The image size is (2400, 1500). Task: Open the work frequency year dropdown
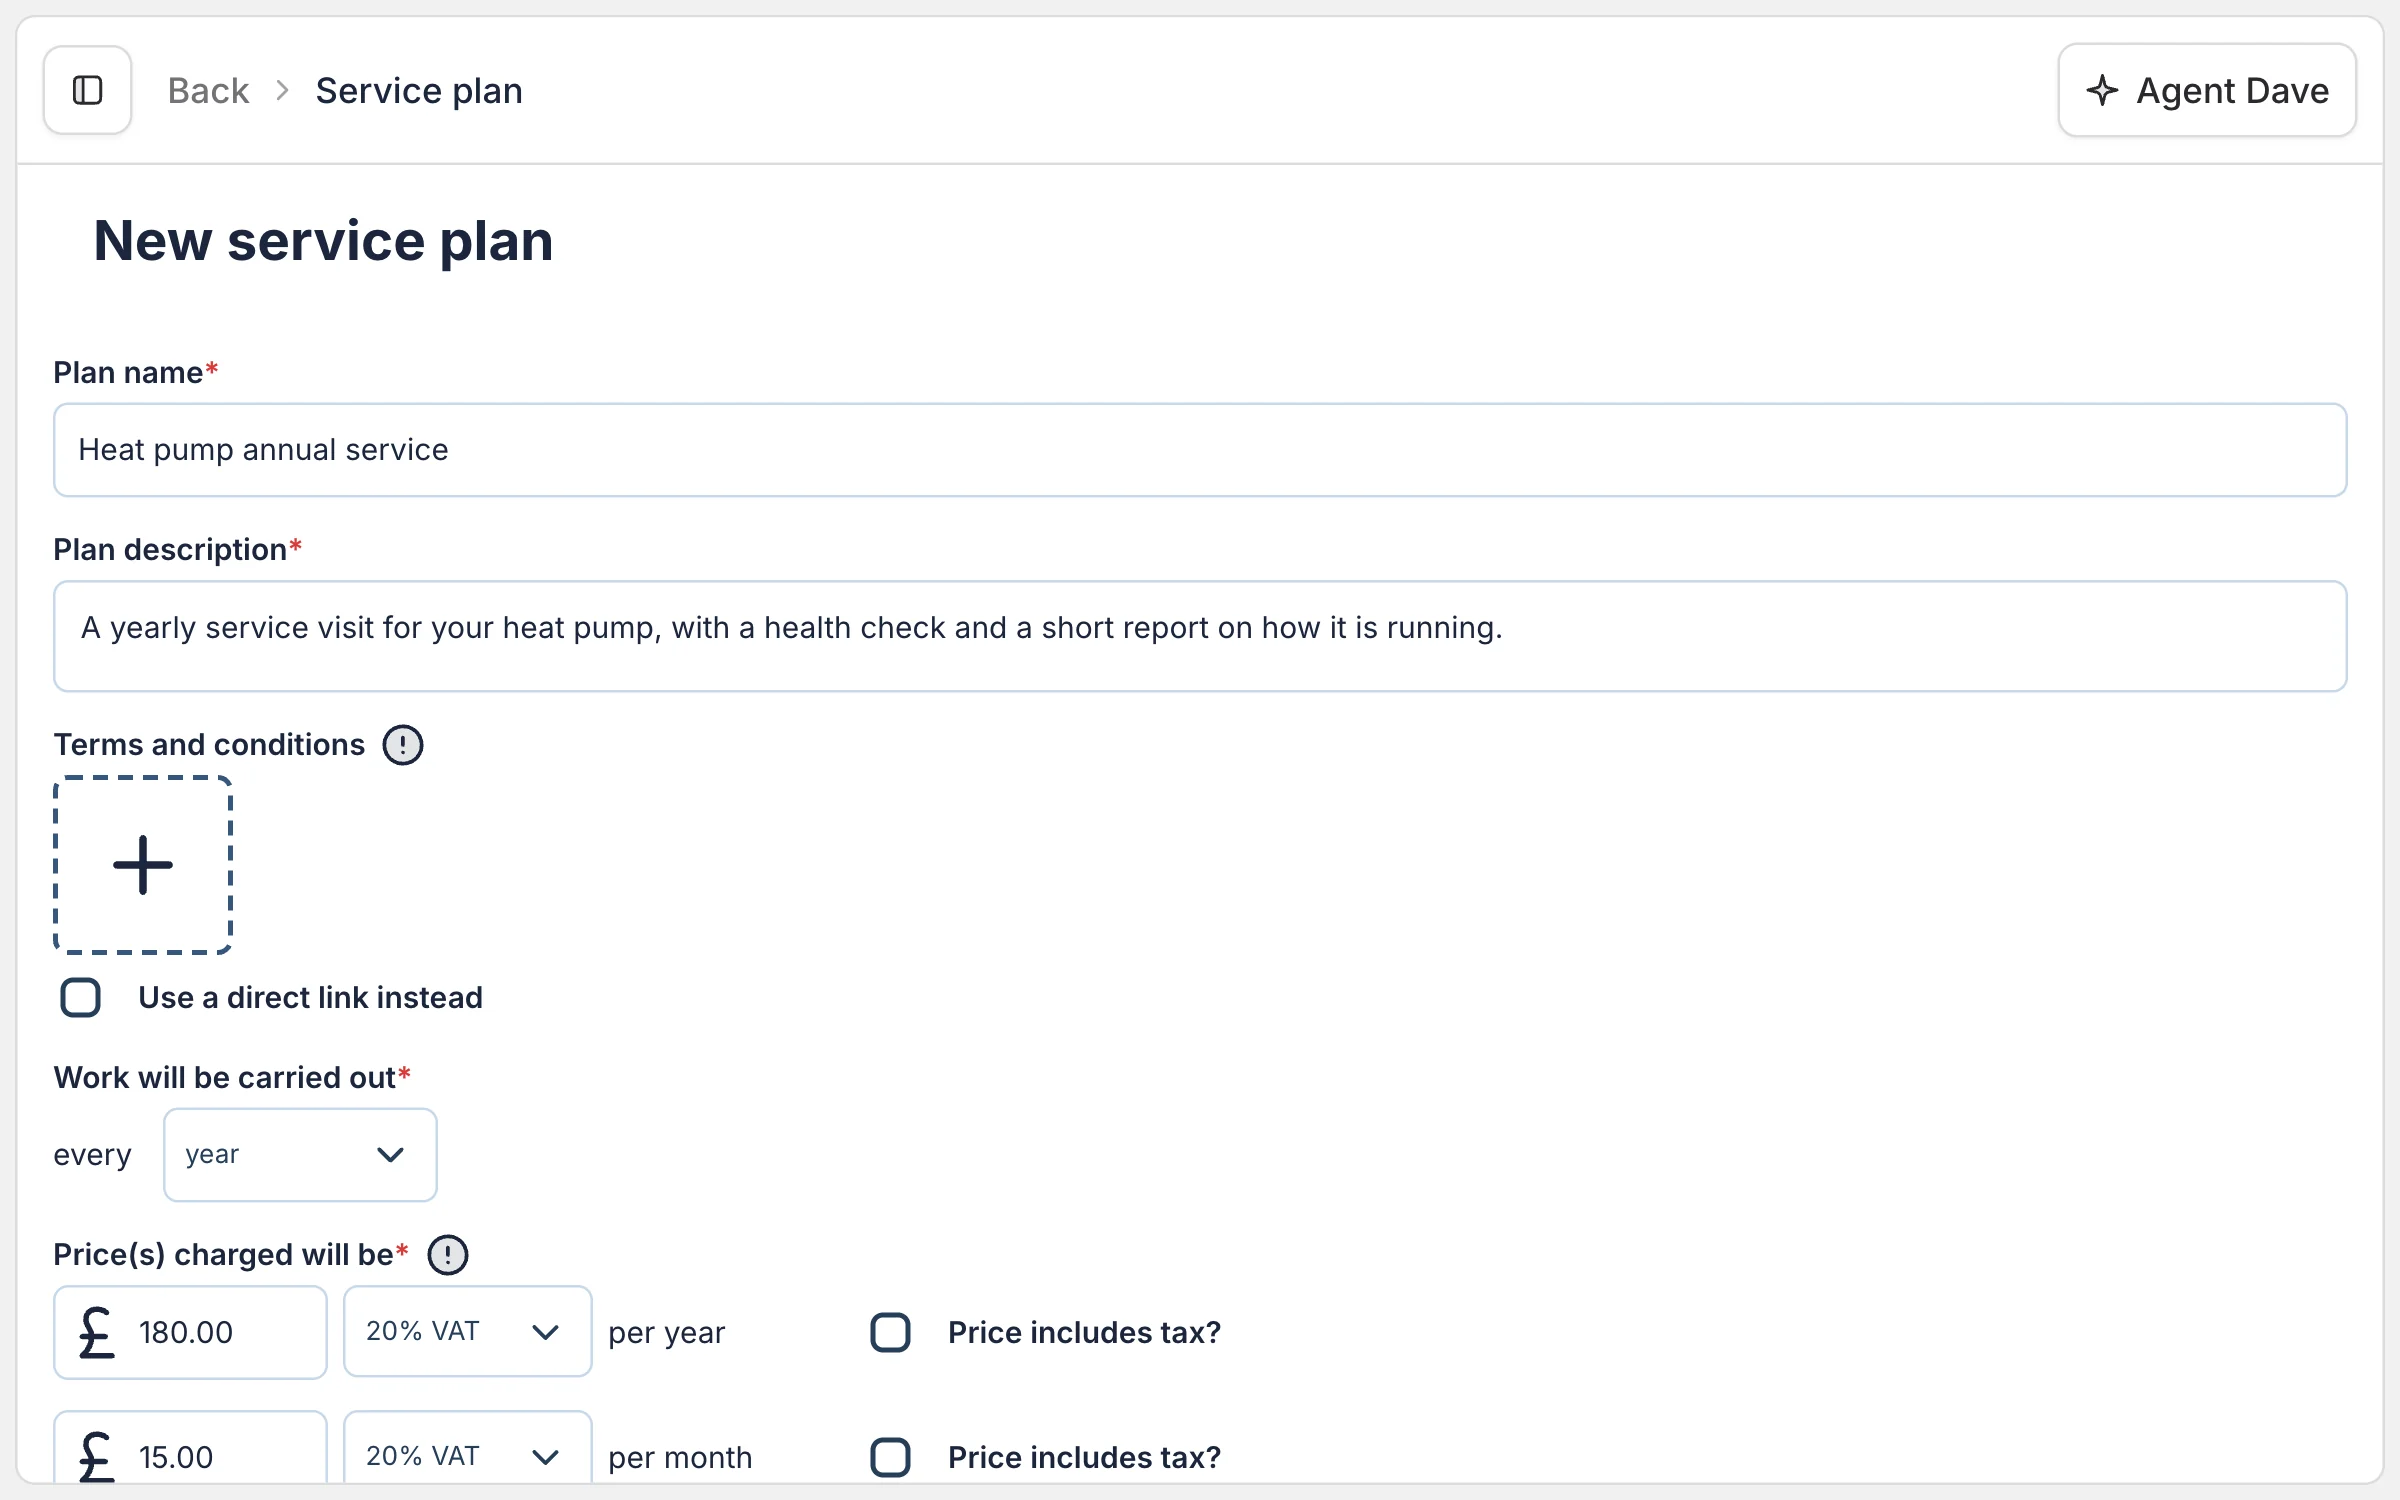pos(300,1155)
